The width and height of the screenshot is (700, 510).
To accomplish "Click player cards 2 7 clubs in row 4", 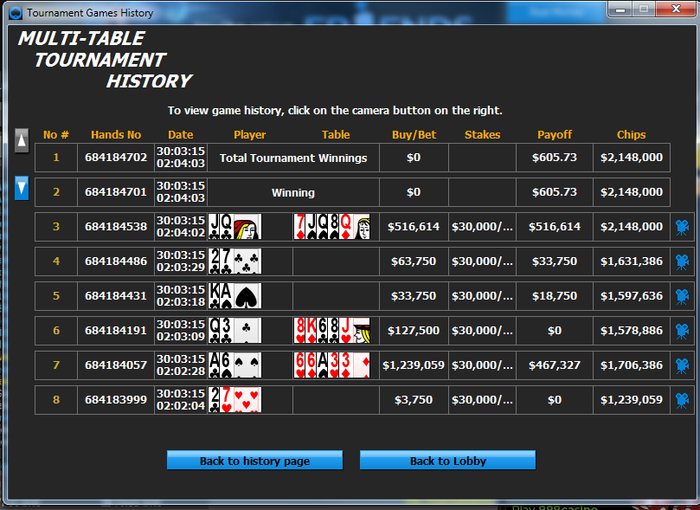I will pyautogui.click(x=235, y=261).
